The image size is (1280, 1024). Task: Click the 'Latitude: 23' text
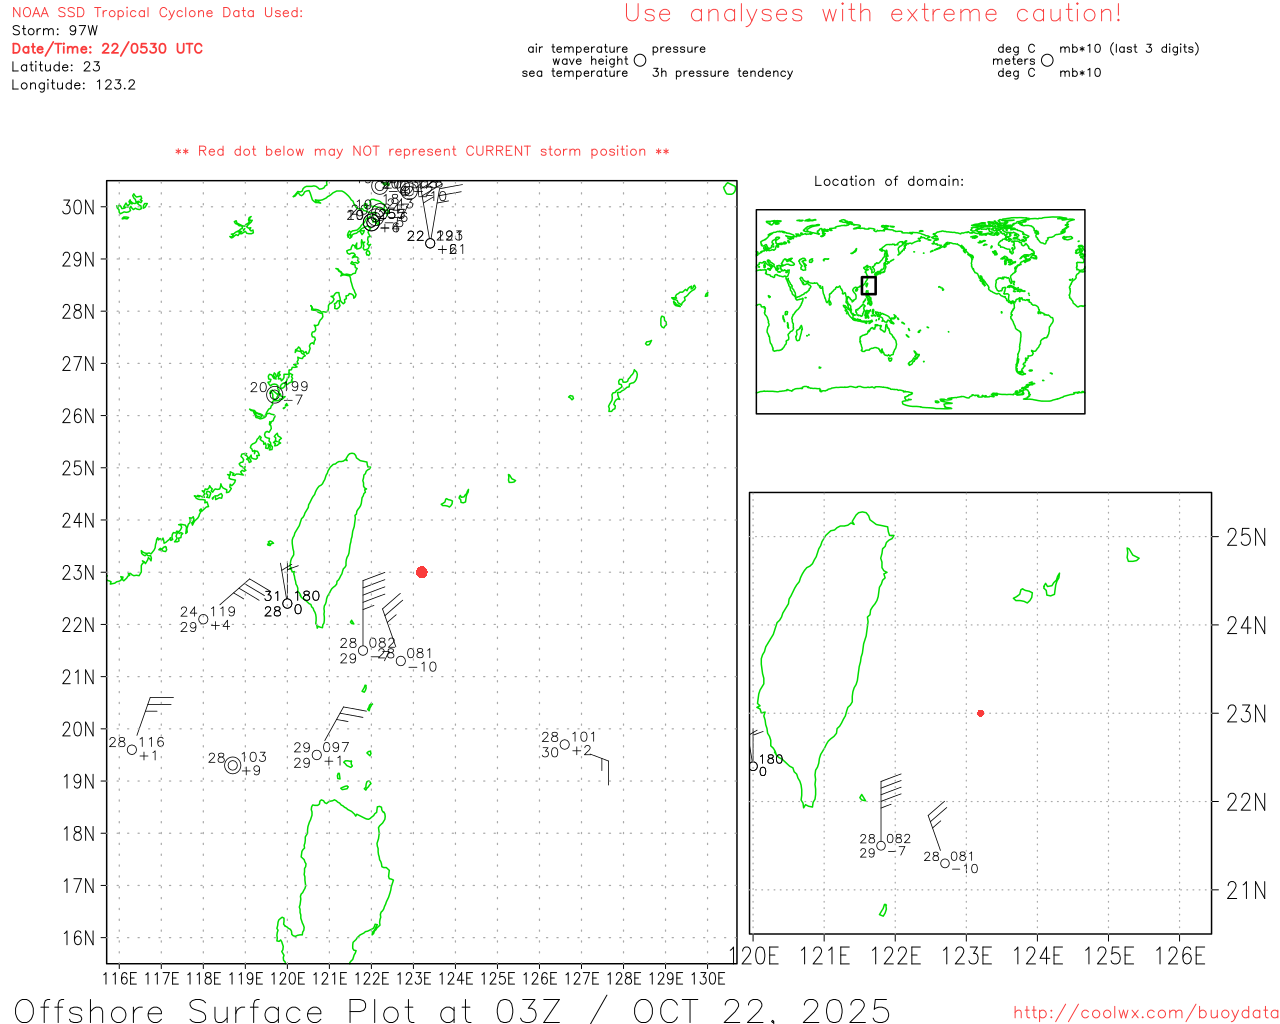(56, 66)
